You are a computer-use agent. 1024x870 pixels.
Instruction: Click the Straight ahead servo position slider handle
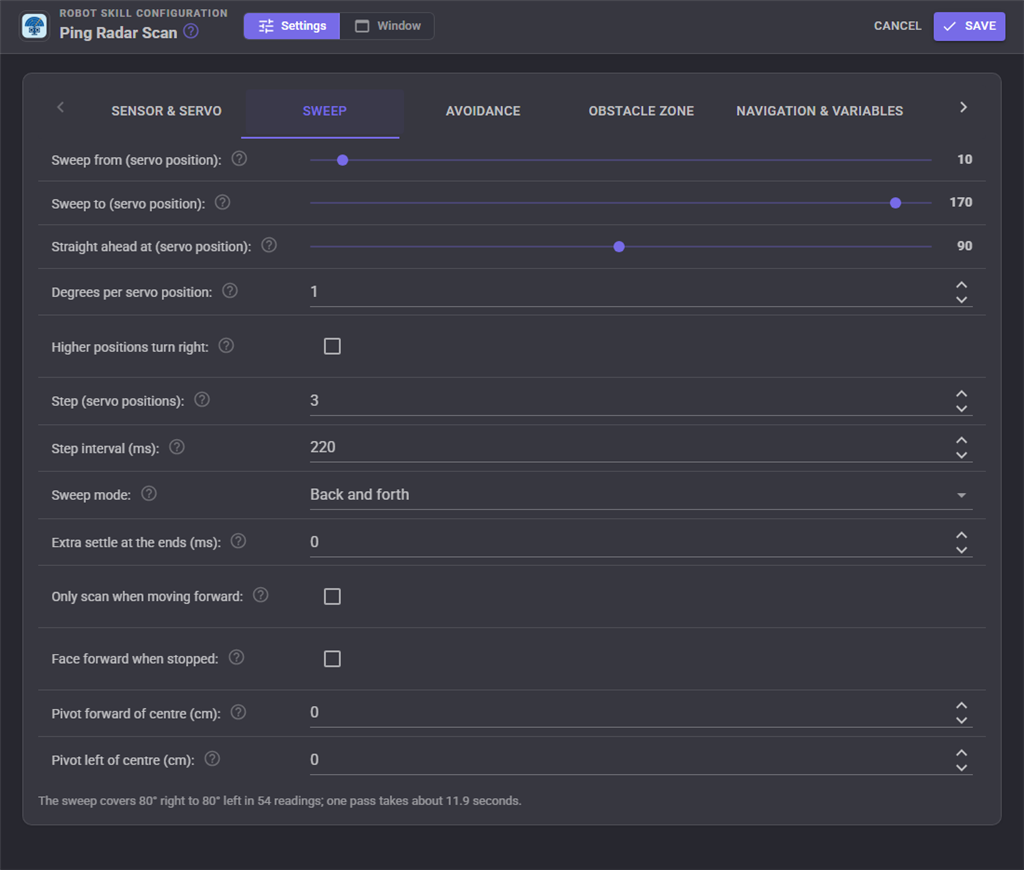pyautogui.click(x=619, y=247)
